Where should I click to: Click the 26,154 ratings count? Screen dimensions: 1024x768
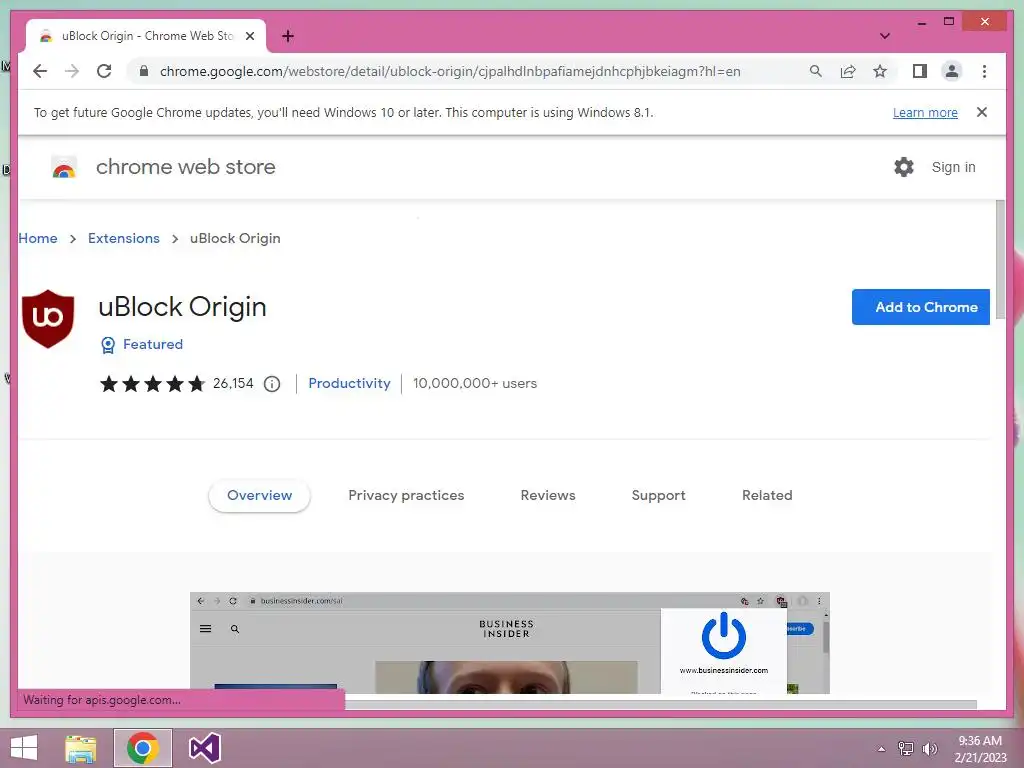[x=233, y=383]
